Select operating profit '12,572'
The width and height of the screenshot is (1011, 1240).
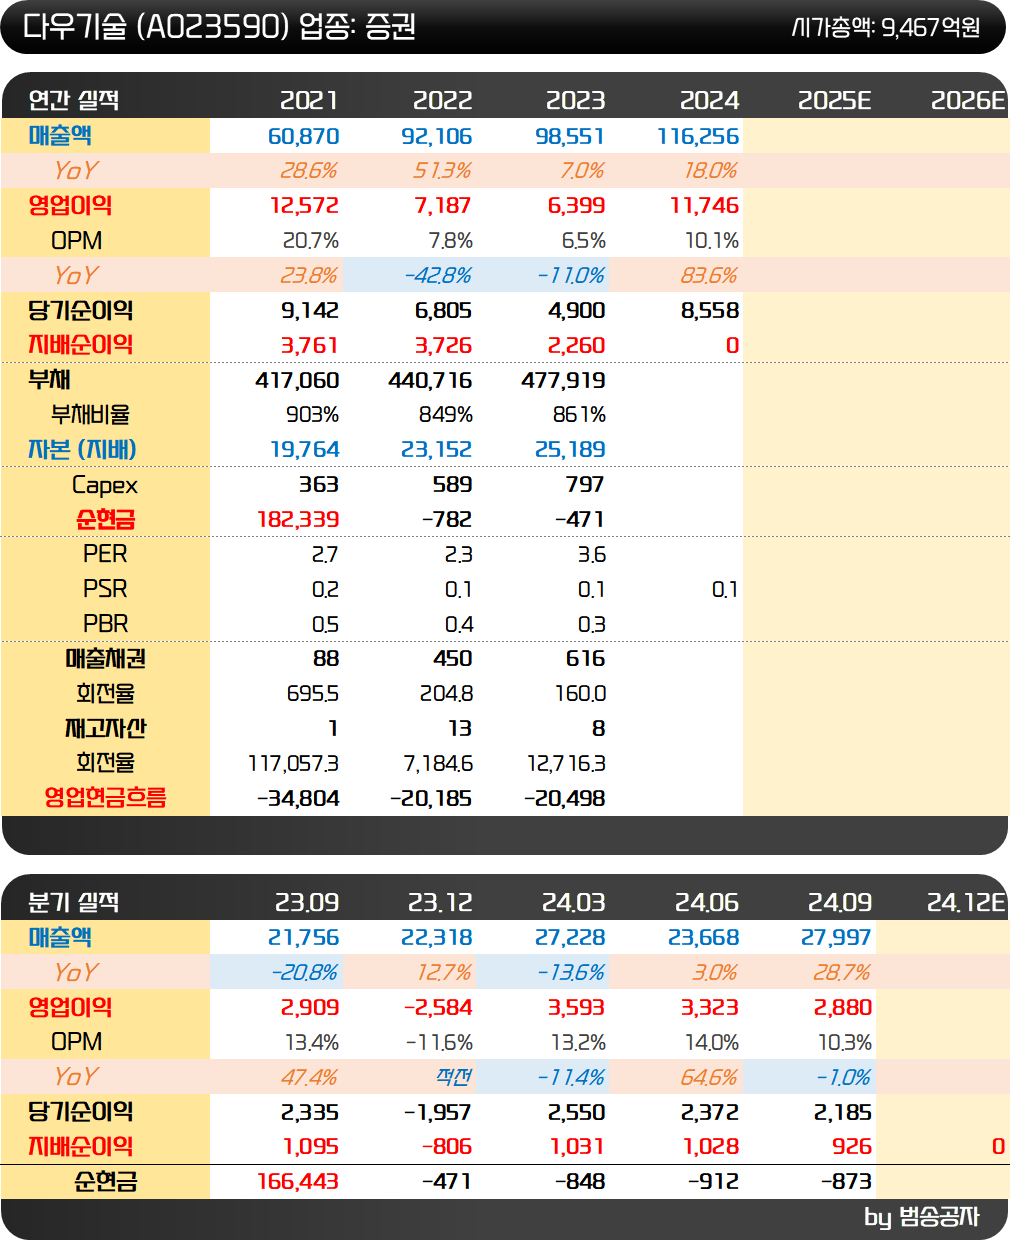304,206
